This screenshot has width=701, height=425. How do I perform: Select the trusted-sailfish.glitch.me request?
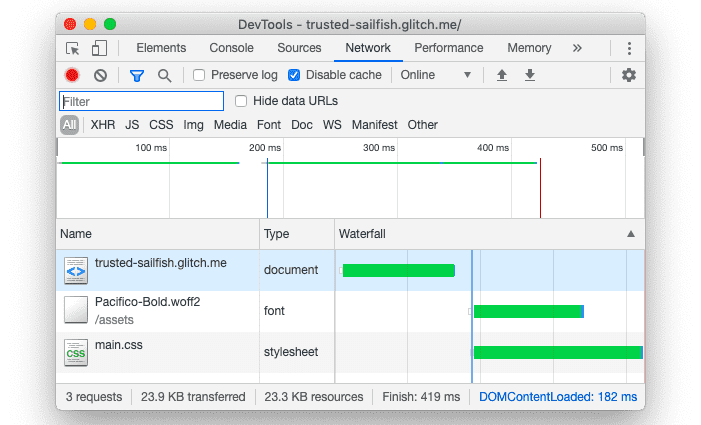pos(160,263)
